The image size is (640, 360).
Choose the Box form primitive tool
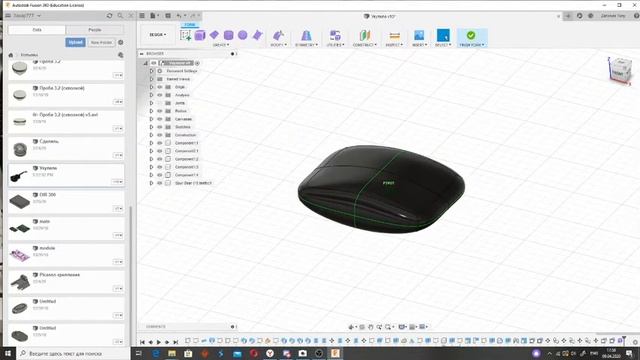[x=200, y=35]
